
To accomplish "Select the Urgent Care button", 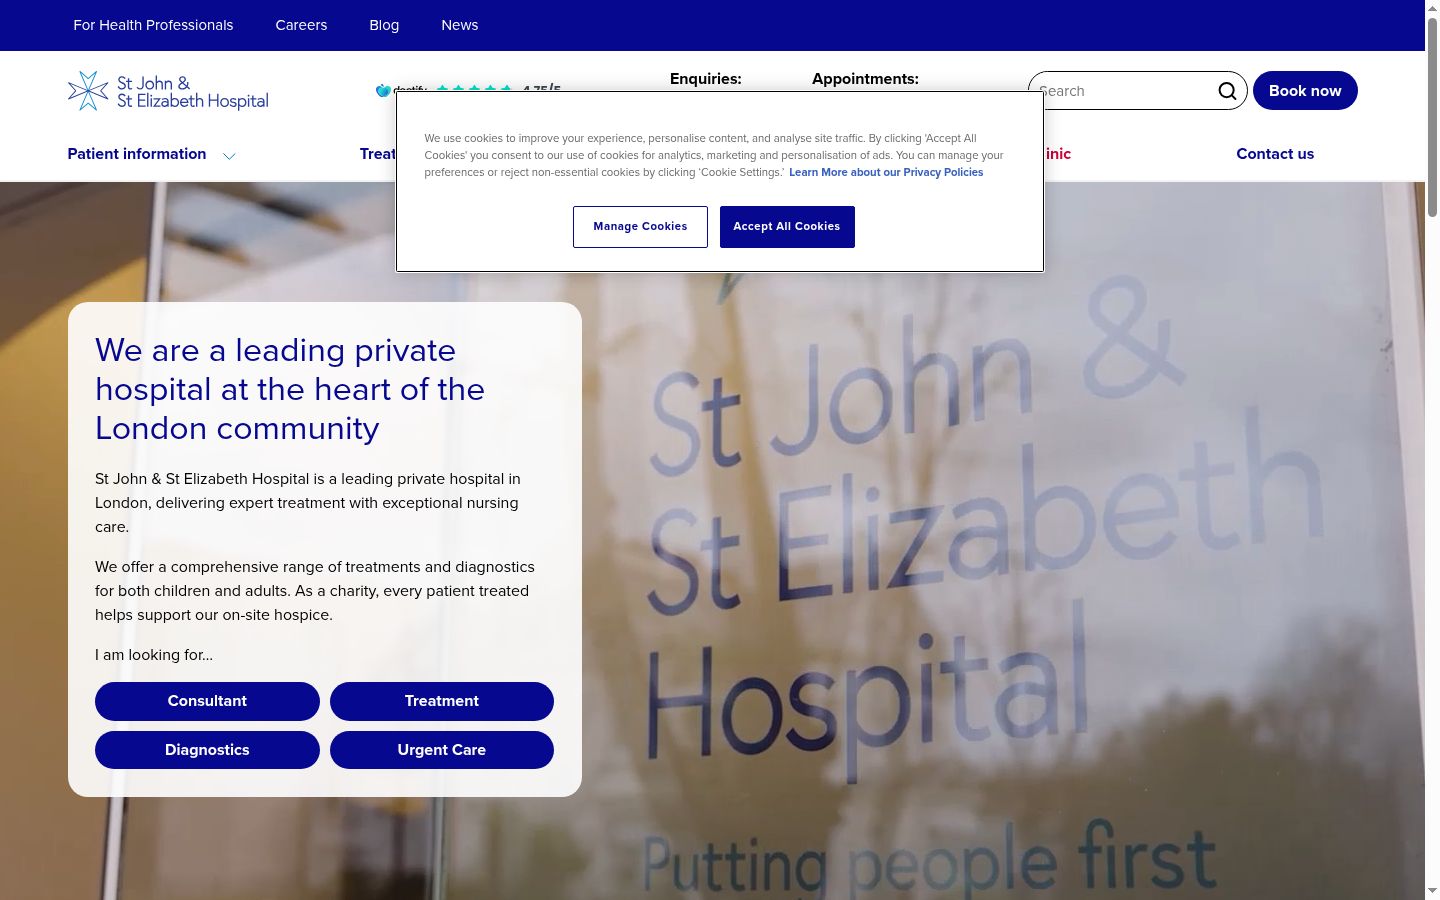I will [x=442, y=750].
